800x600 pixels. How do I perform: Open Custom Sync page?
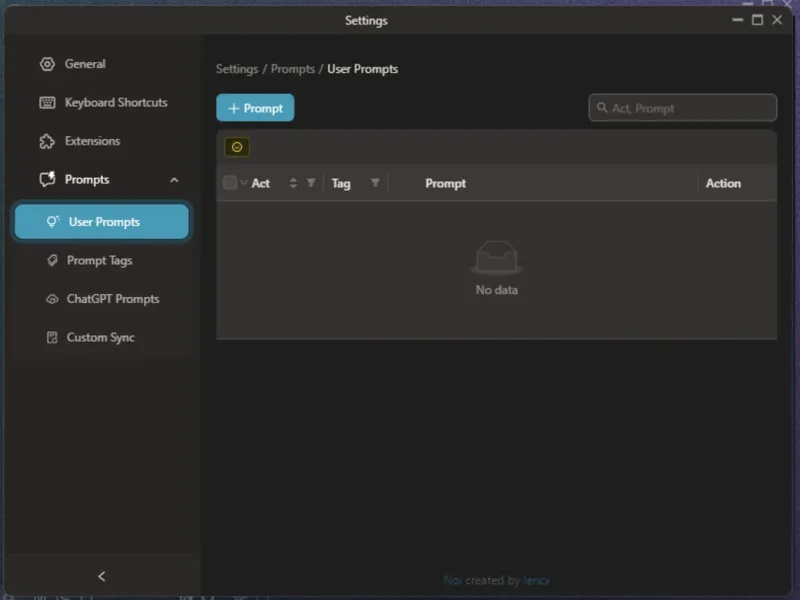point(101,337)
